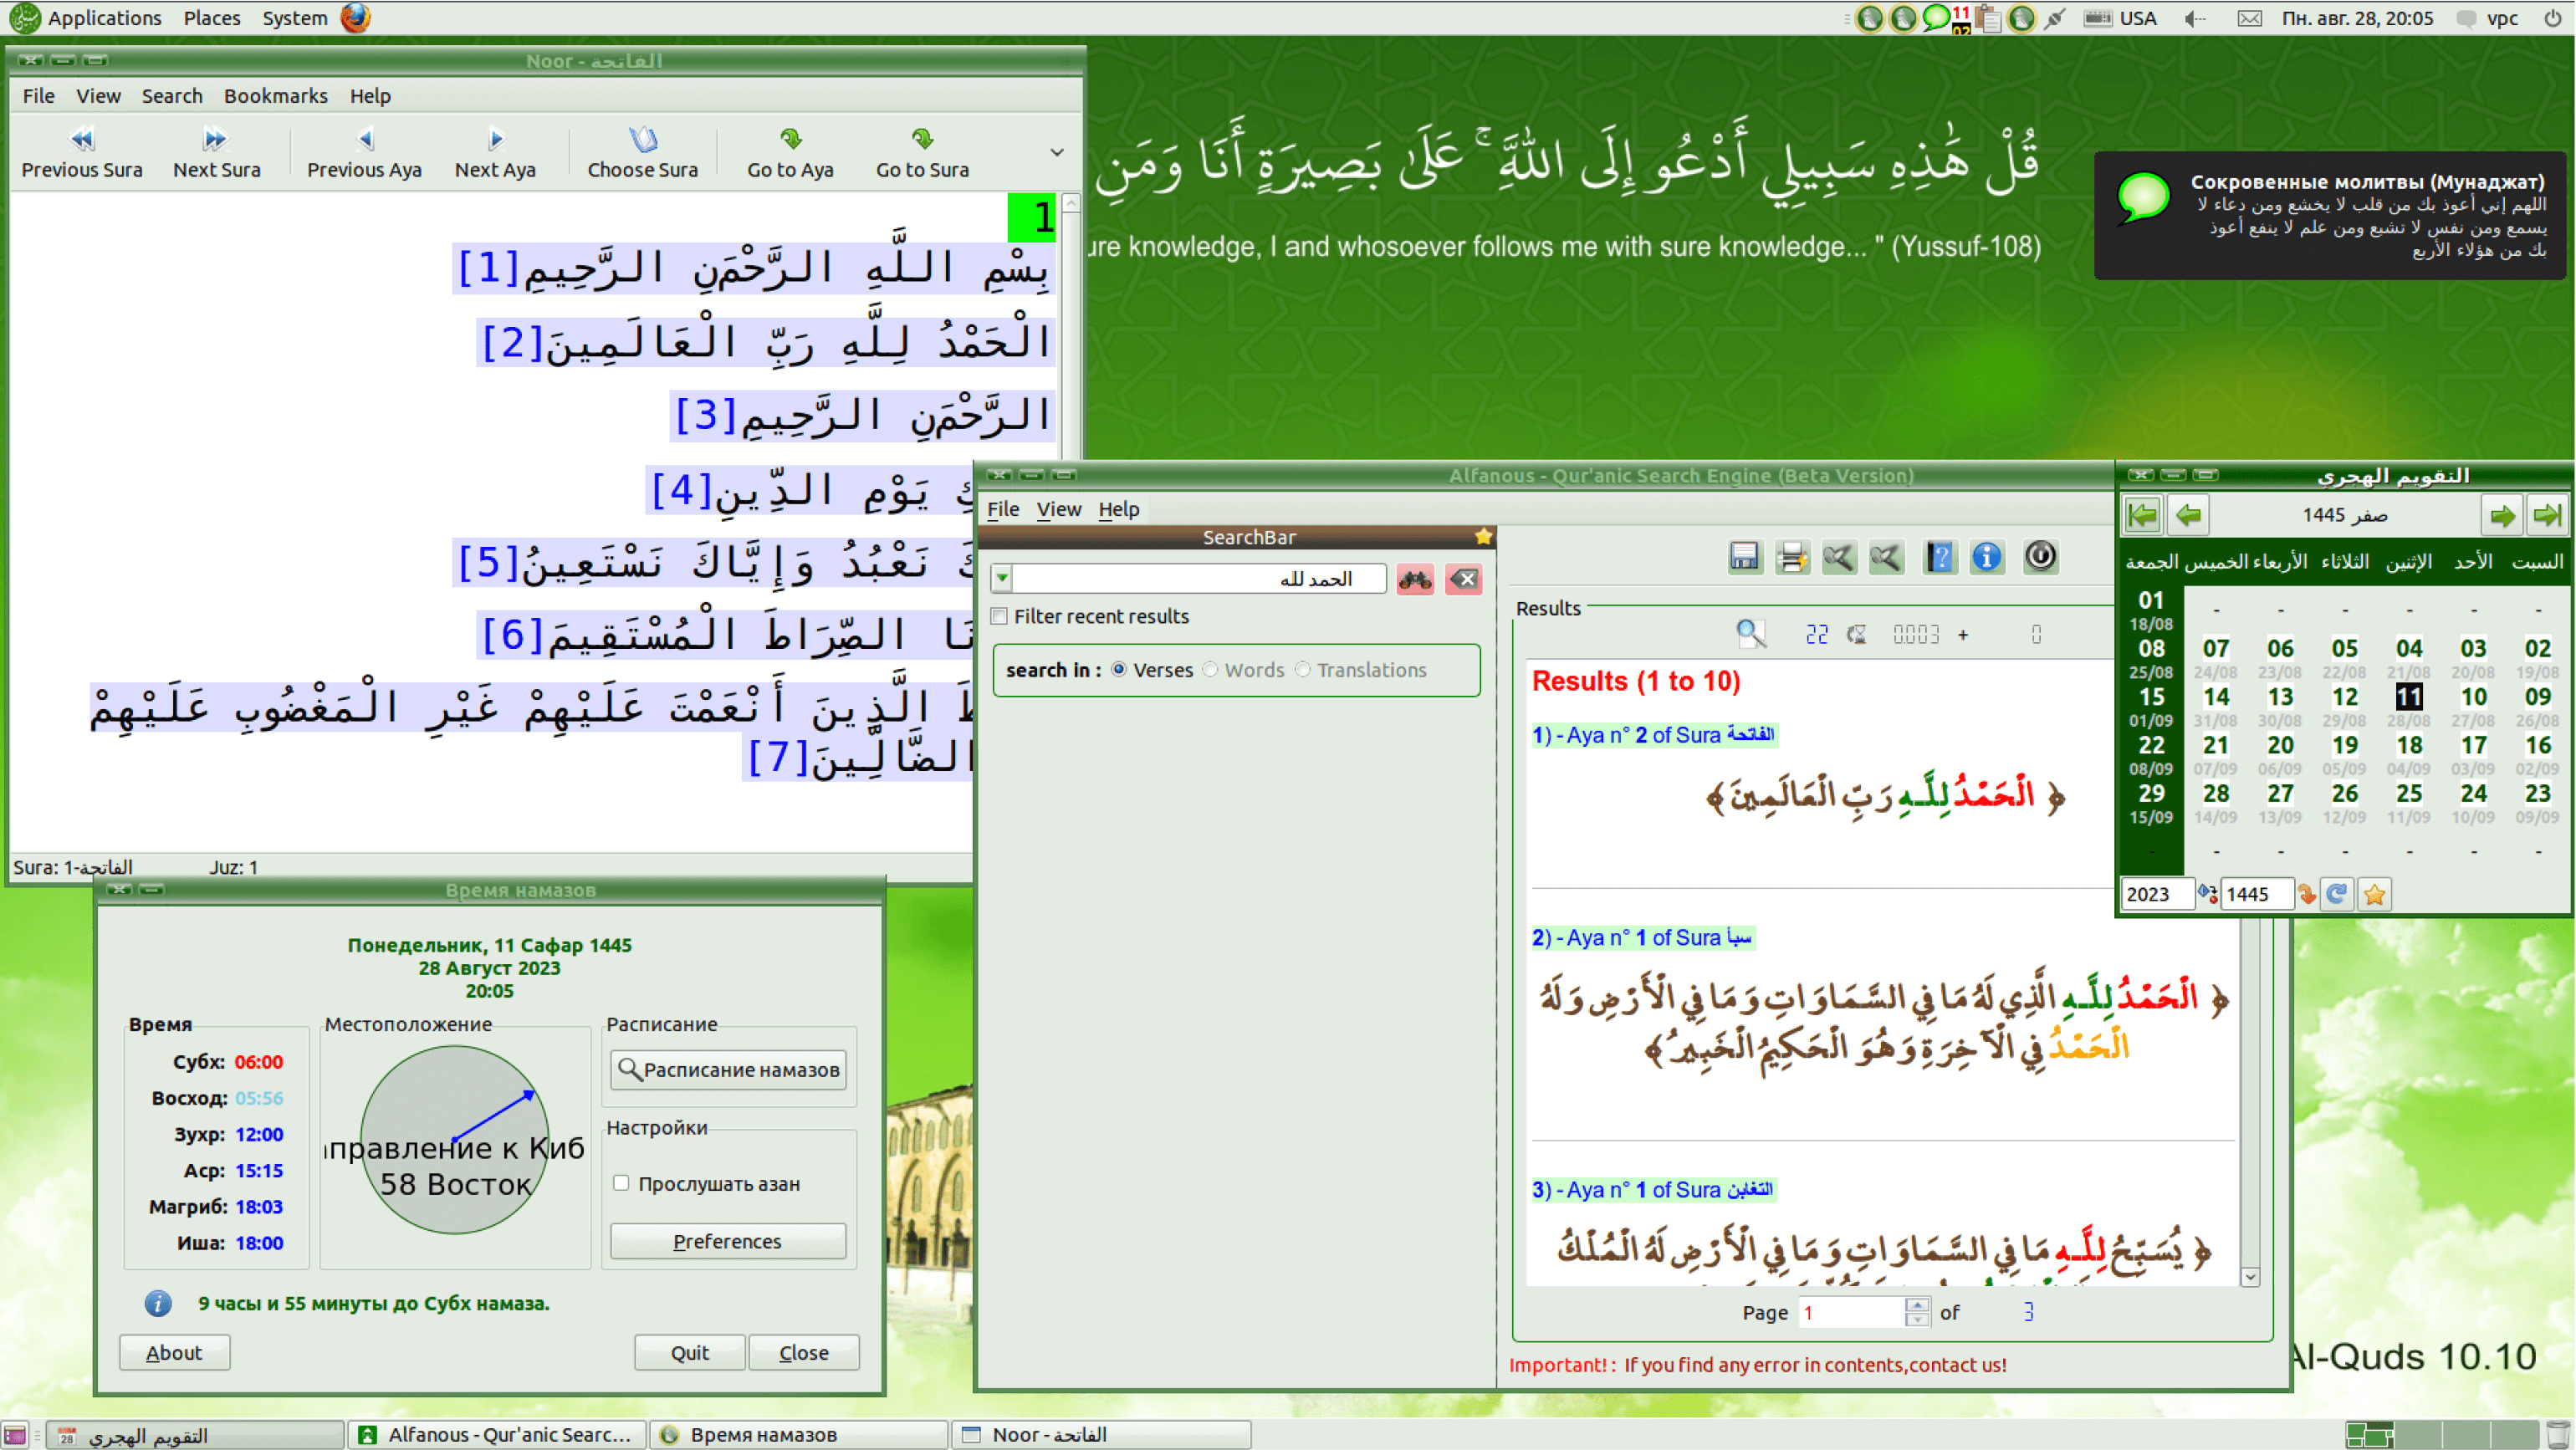Click Alfanous blue info icon
Viewport: 2576px width, 1450px height.
1987,557
